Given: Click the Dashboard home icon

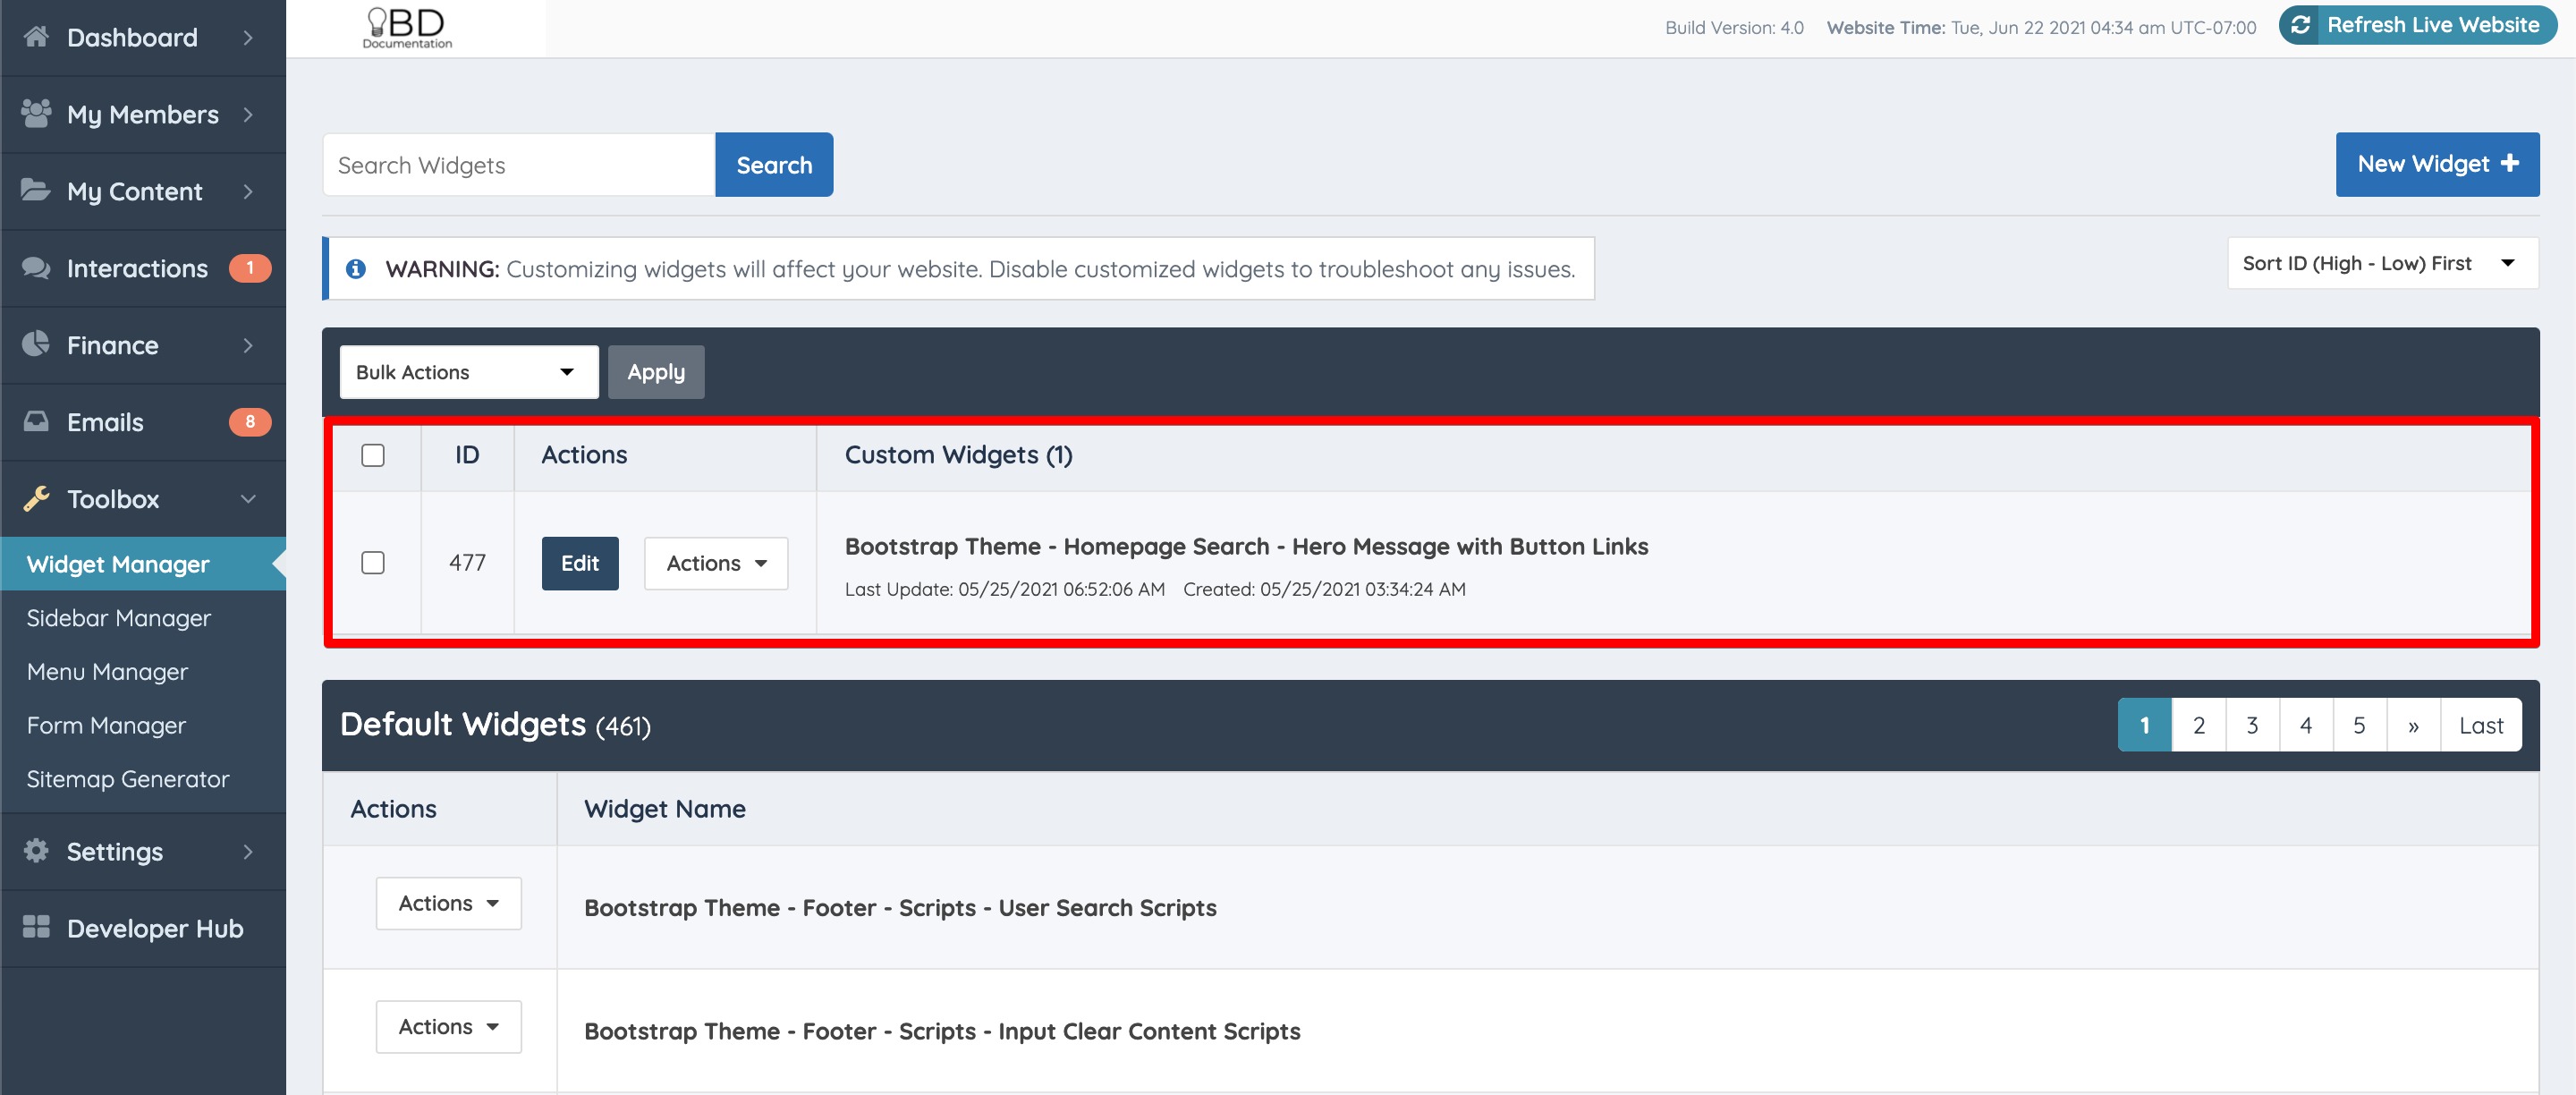Looking at the screenshot, I should (36, 37).
